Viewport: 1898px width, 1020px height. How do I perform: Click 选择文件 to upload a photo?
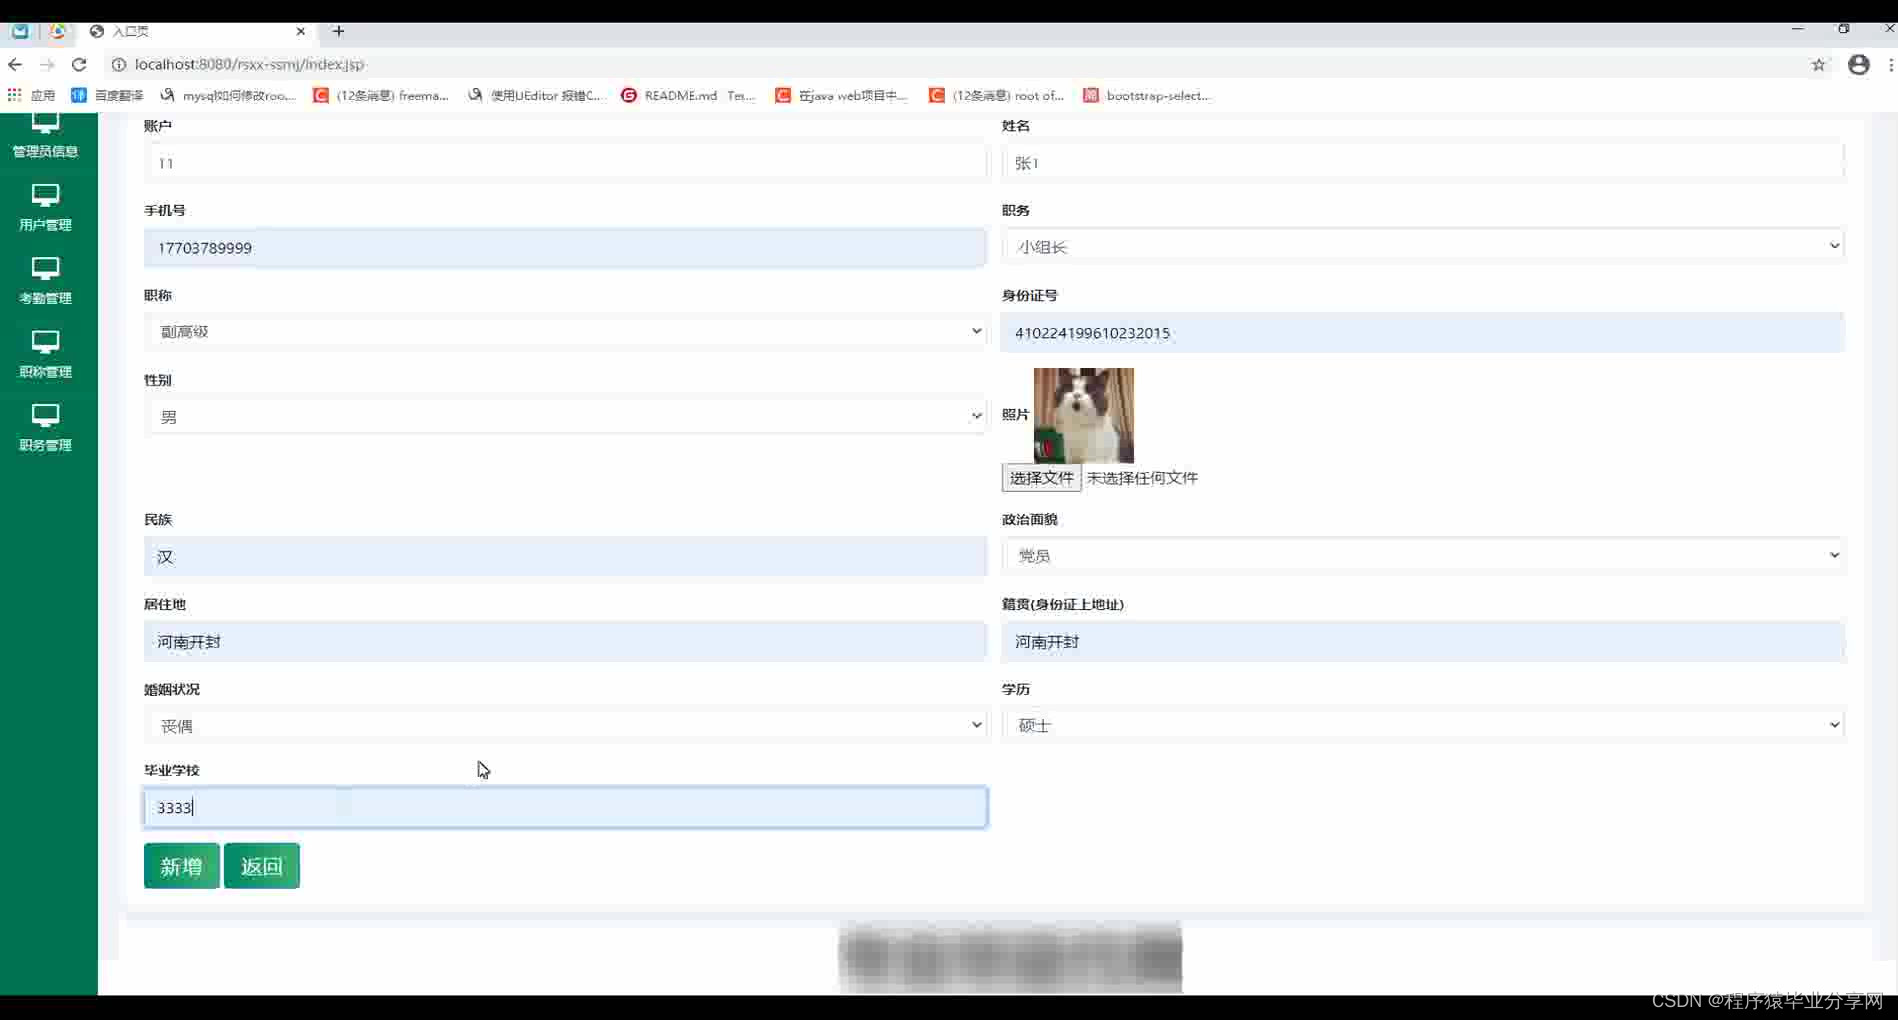(x=1041, y=478)
